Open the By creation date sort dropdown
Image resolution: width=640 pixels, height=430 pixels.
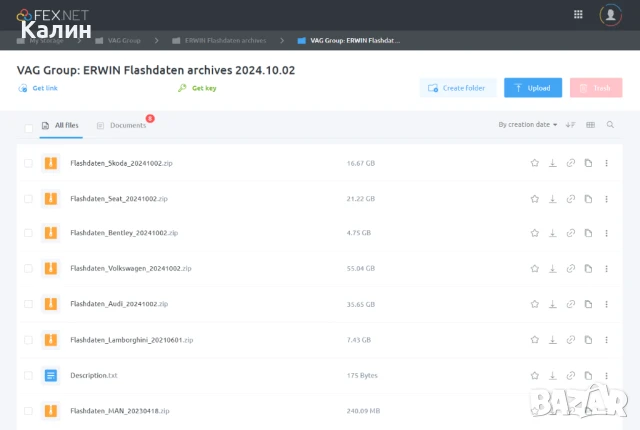coord(528,125)
